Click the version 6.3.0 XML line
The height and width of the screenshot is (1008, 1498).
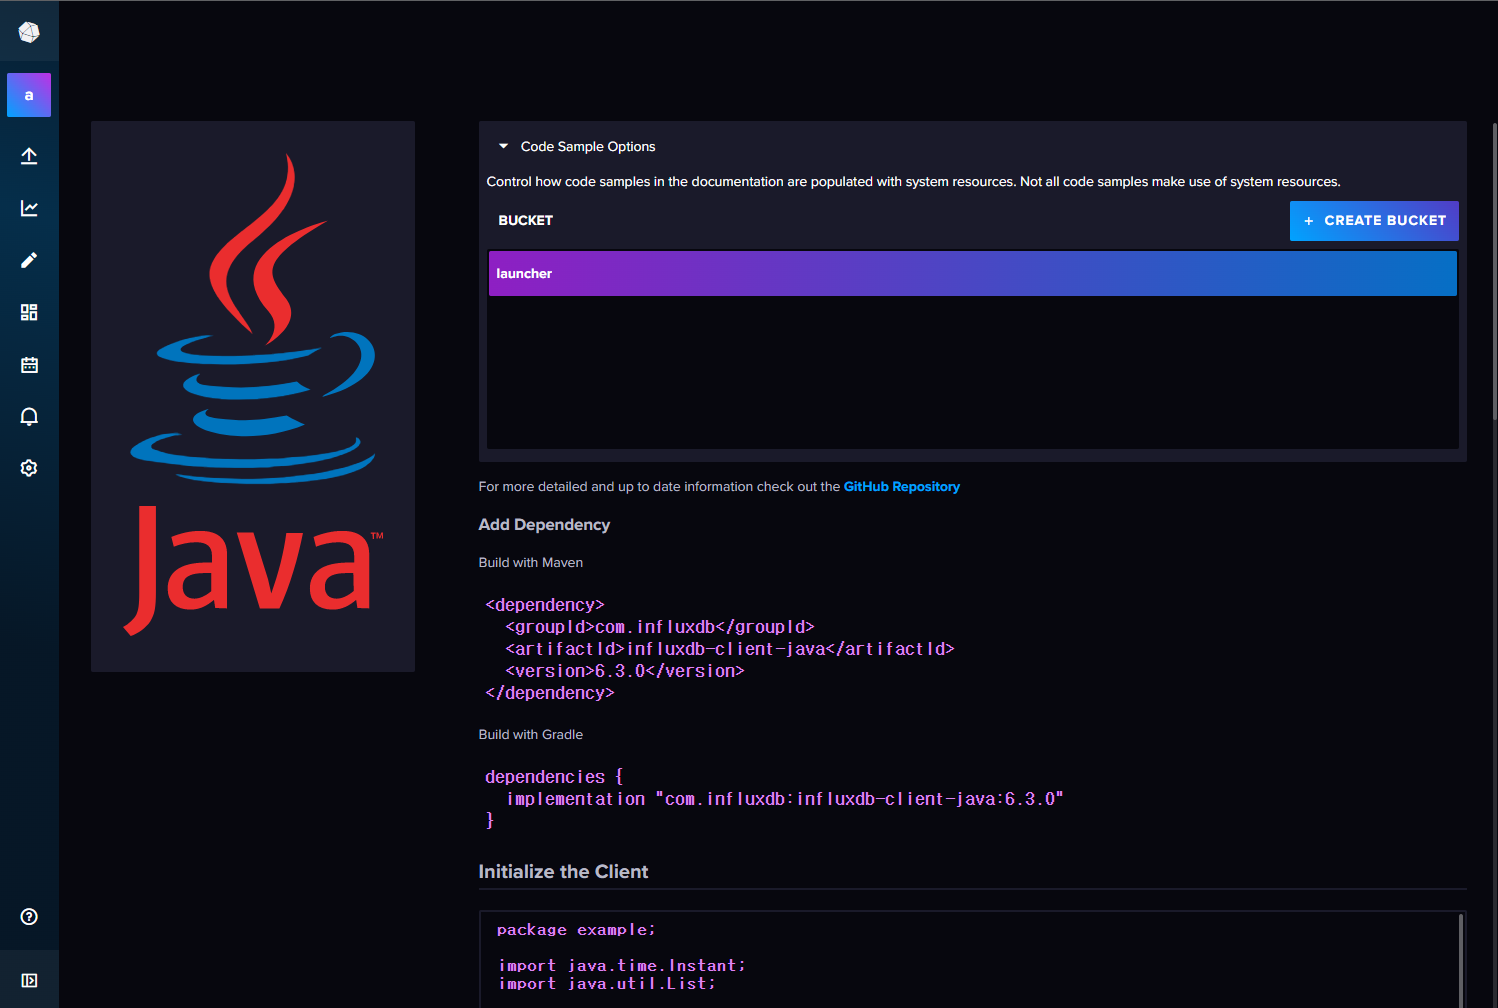coord(625,671)
